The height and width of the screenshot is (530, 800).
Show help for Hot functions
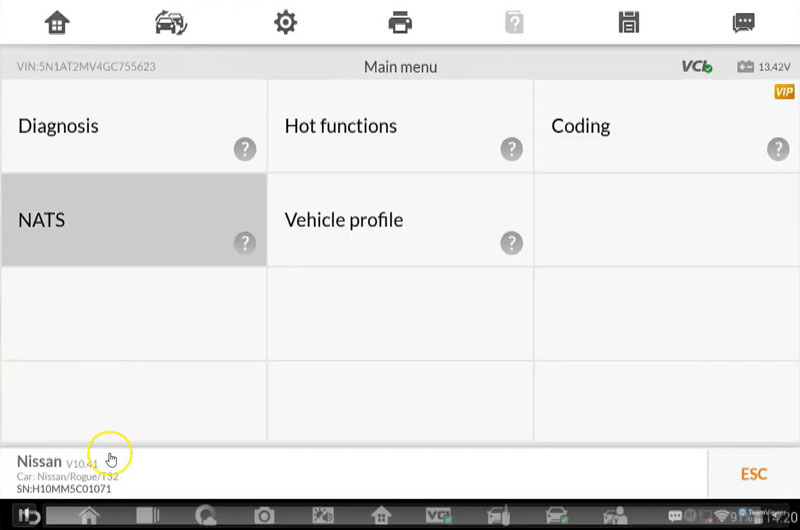[511, 149]
